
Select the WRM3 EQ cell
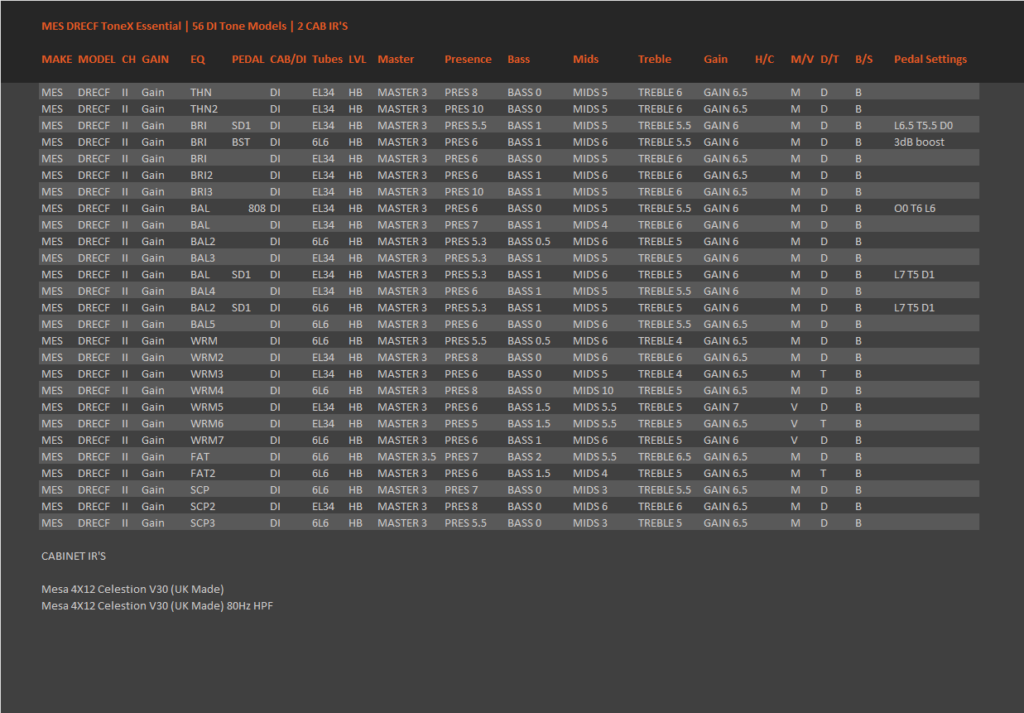pyautogui.click(x=206, y=374)
